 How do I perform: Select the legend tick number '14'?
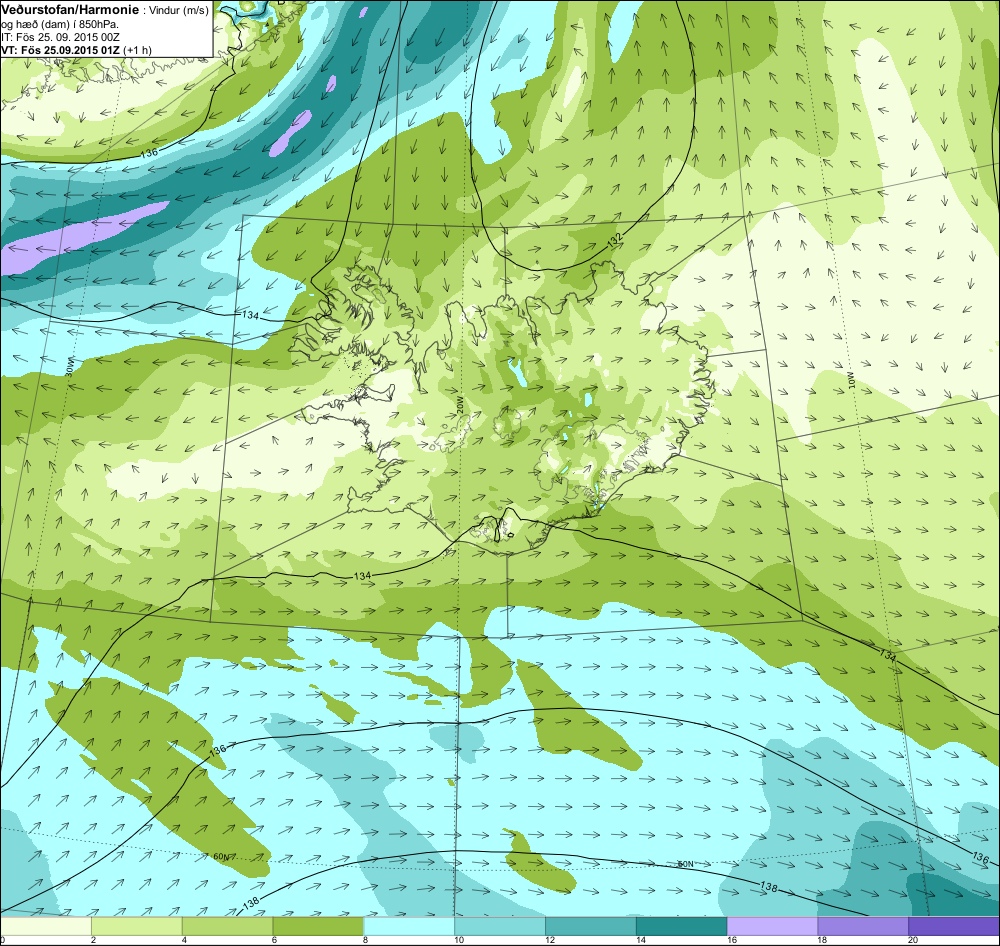641,940
